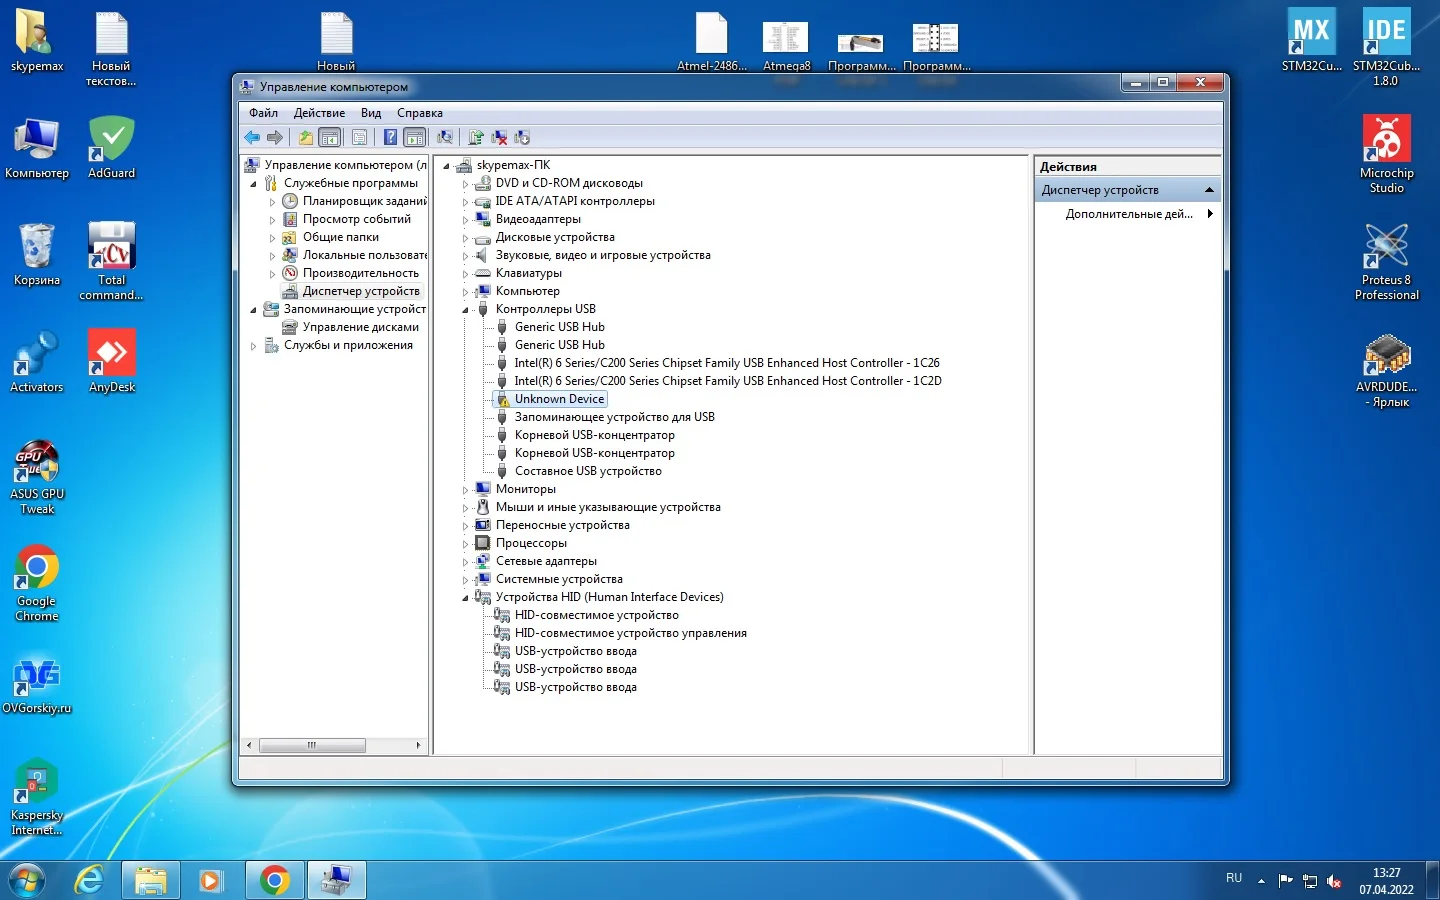Expand the Мониторы device category

point(465,490)
